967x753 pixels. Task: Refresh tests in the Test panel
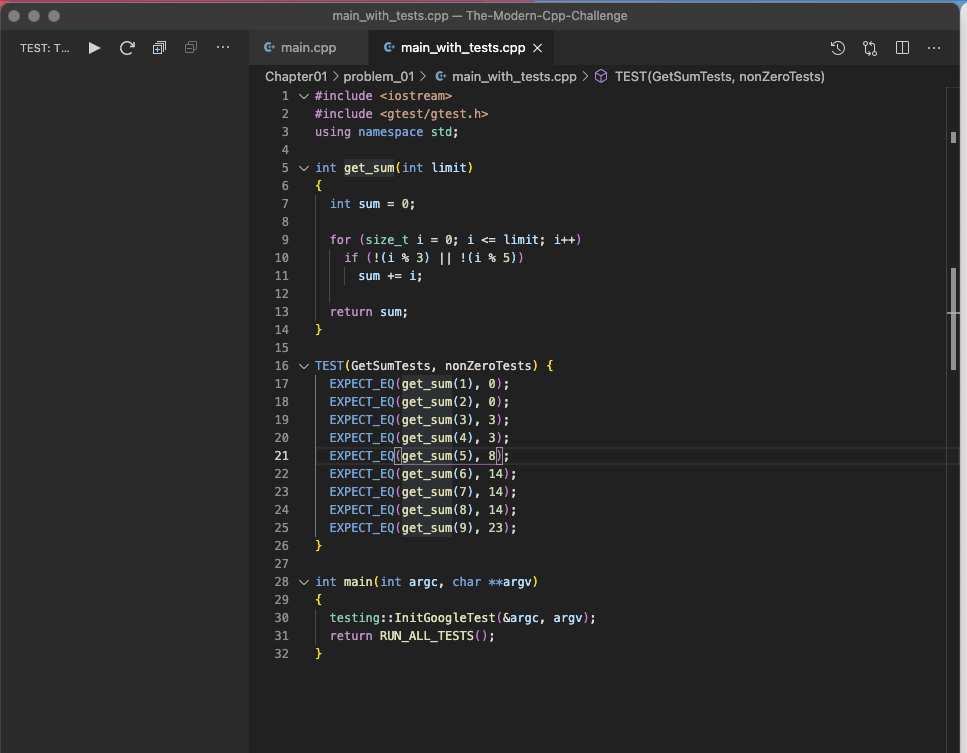127,47
